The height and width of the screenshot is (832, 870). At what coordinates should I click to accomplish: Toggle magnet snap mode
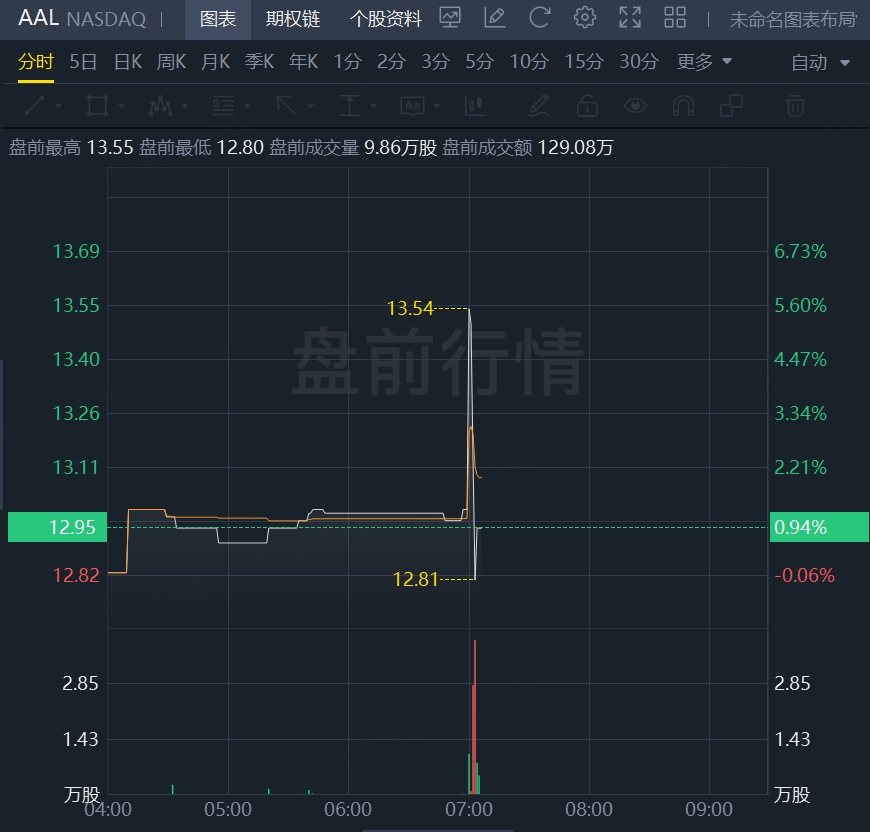pyautogui.click(x=683, y=105)
